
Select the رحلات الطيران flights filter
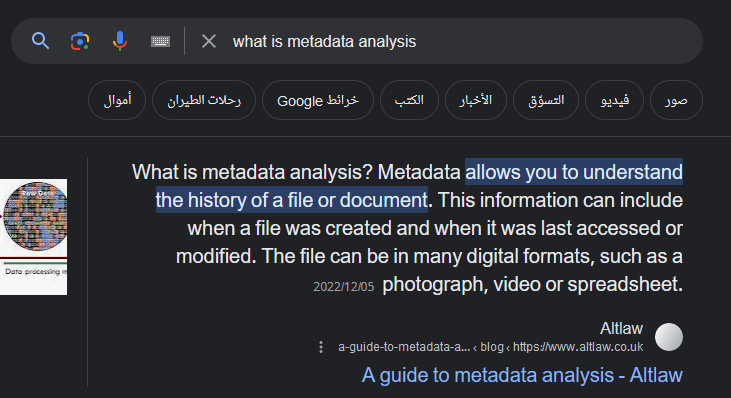pyautogui.click(x=204, y=100)
